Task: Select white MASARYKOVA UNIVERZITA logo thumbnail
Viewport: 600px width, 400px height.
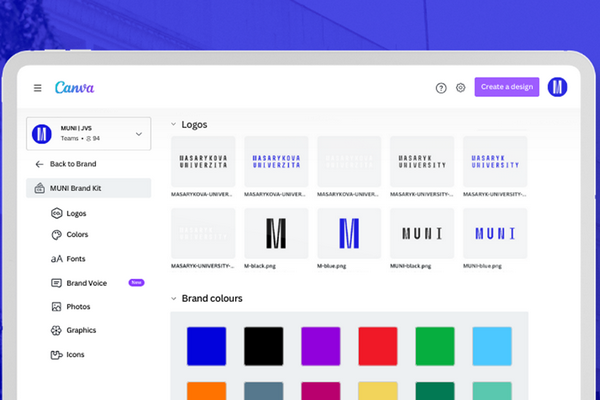Action: [349, 162]
